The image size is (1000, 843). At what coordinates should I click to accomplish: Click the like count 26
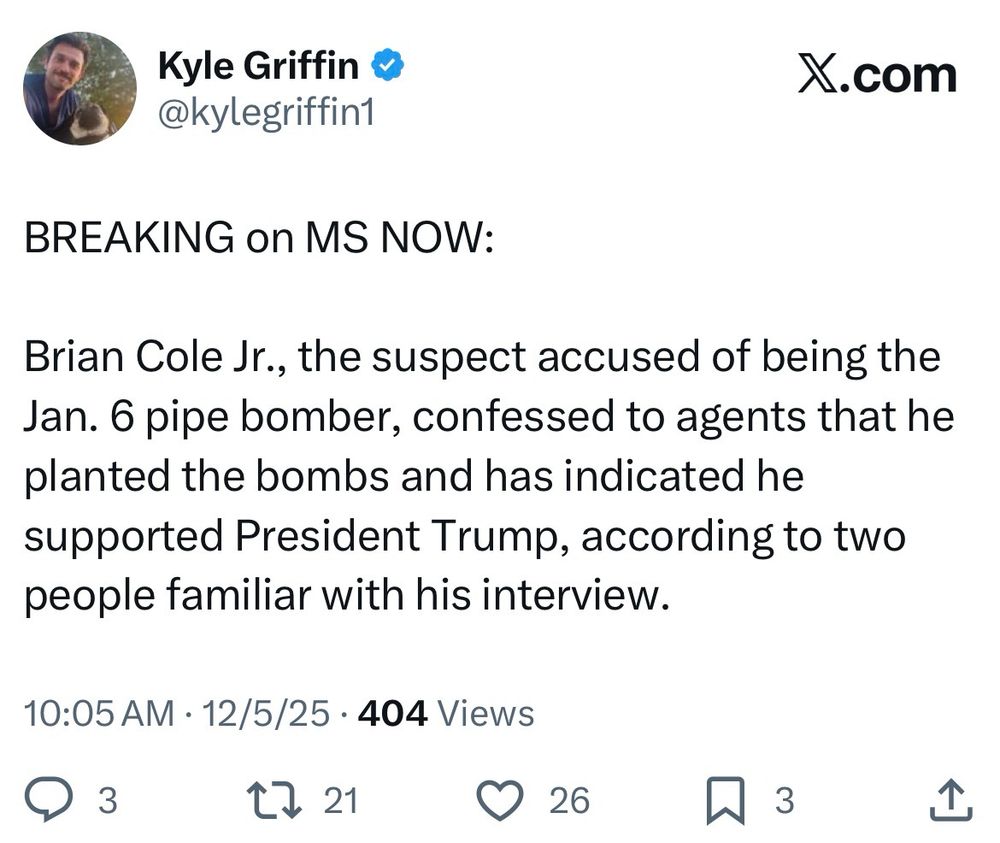coord(569,801)
